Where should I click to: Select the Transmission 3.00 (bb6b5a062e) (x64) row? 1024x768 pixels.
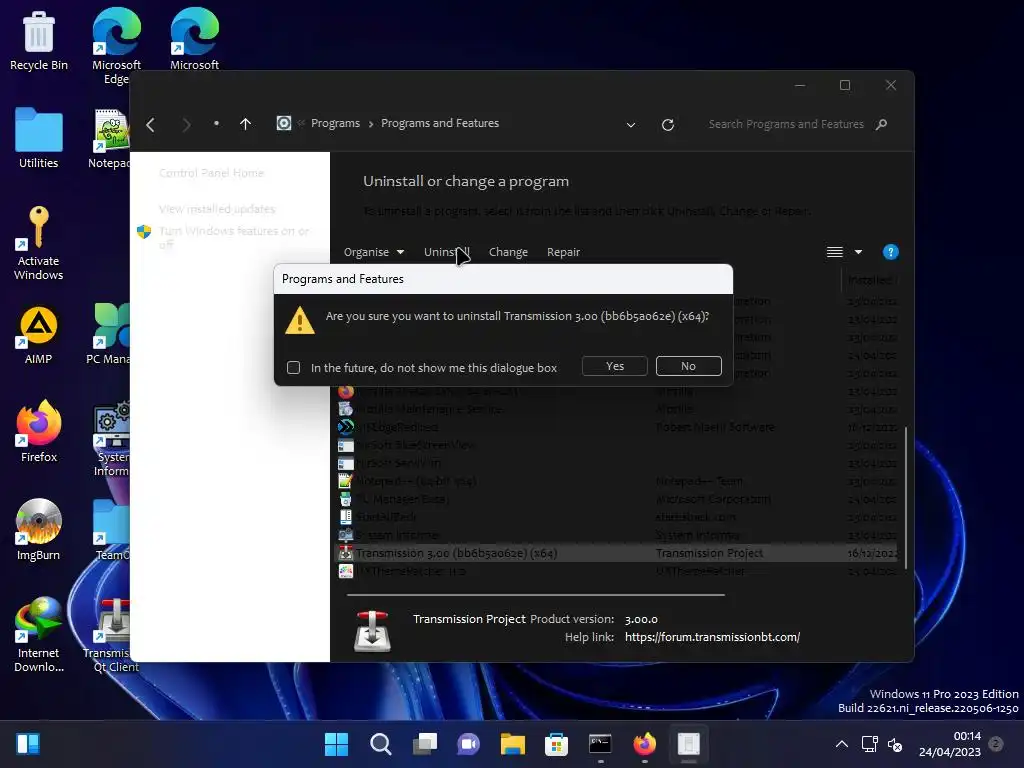coord(616,553)
